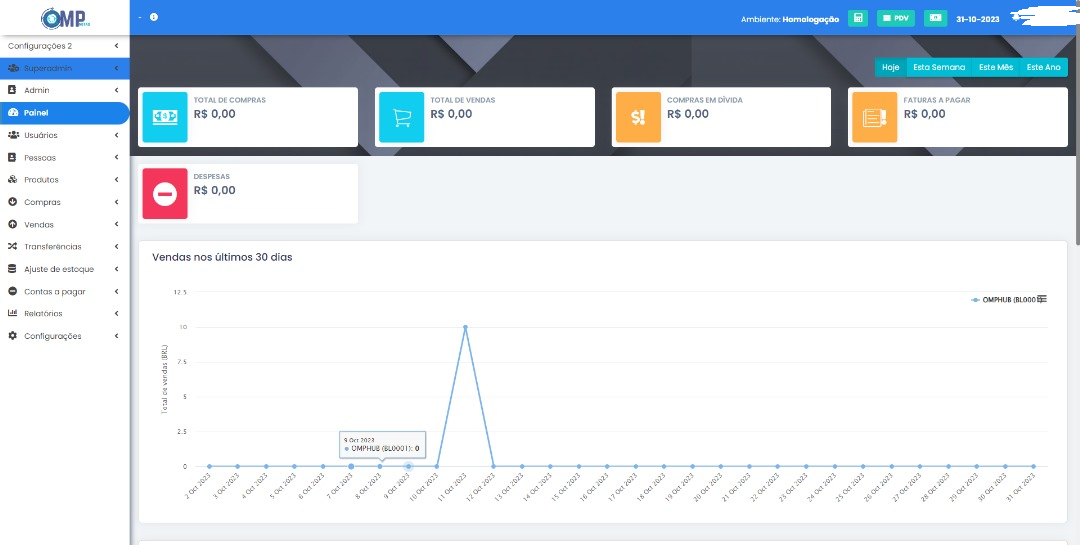Expand the Compras menu chevron
The height and width of the screenshot is (545, 1080).
click(116, 202)
